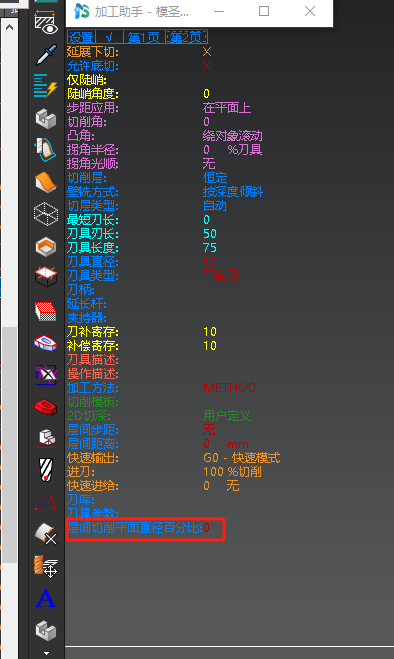Click the 补偿寄存 value 10

(x=210, y=345)
